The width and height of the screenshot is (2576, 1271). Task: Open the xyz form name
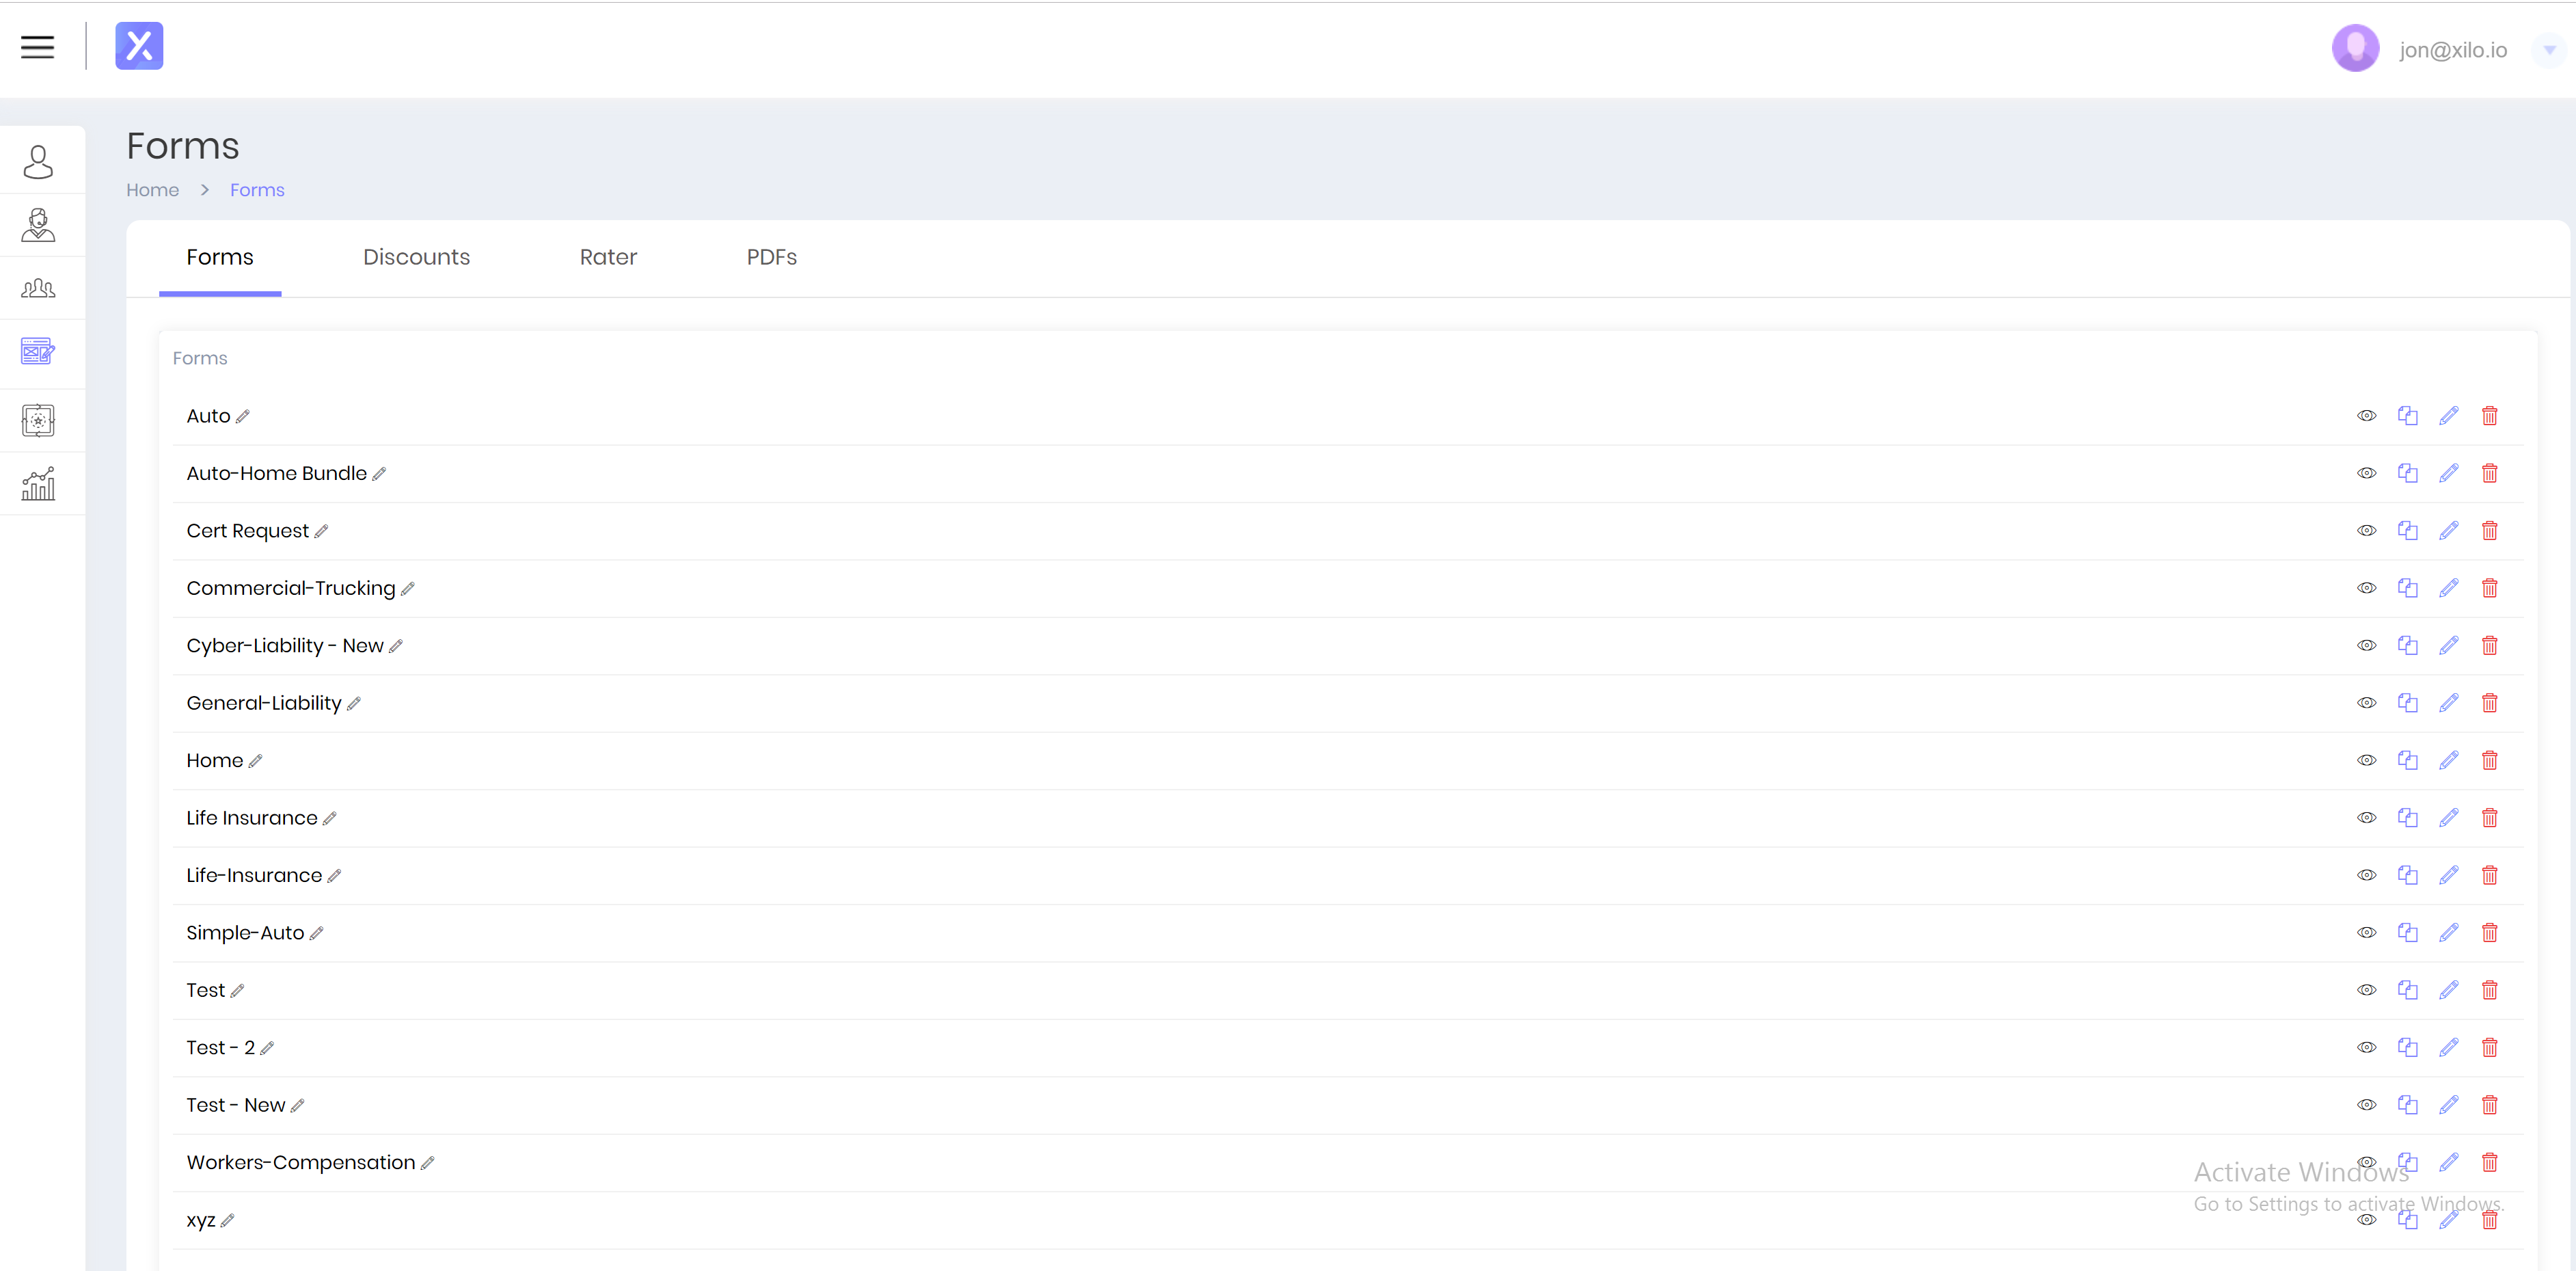coord(201,1220)
